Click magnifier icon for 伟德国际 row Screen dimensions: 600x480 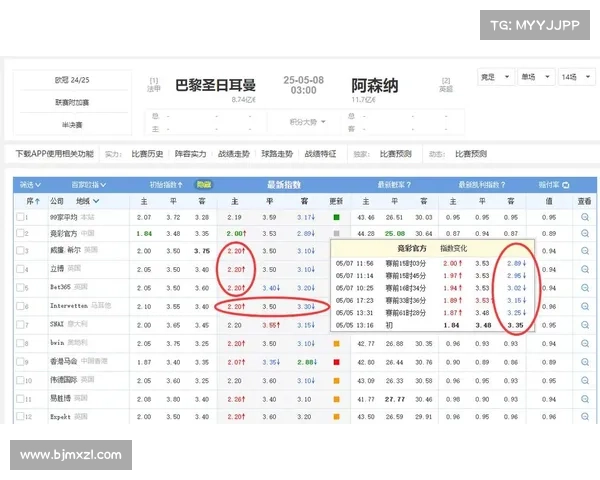pyautogui.click(x=585, y=380)
